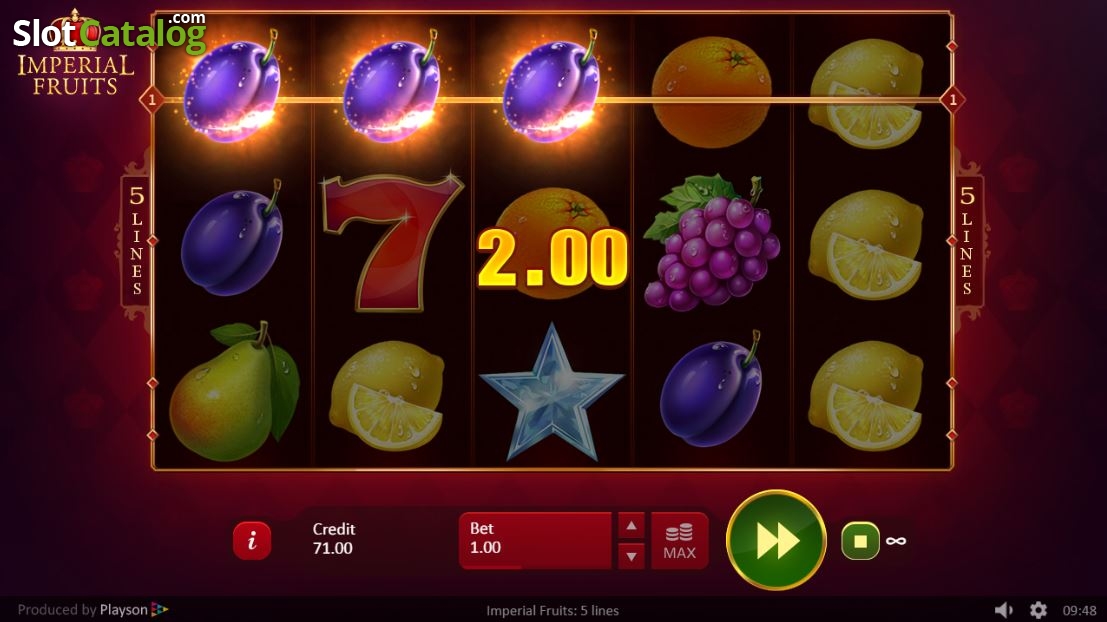1107x622 pixels.
Task: Decrease bet with the down arrow
Action: click(x=631, y=556)
